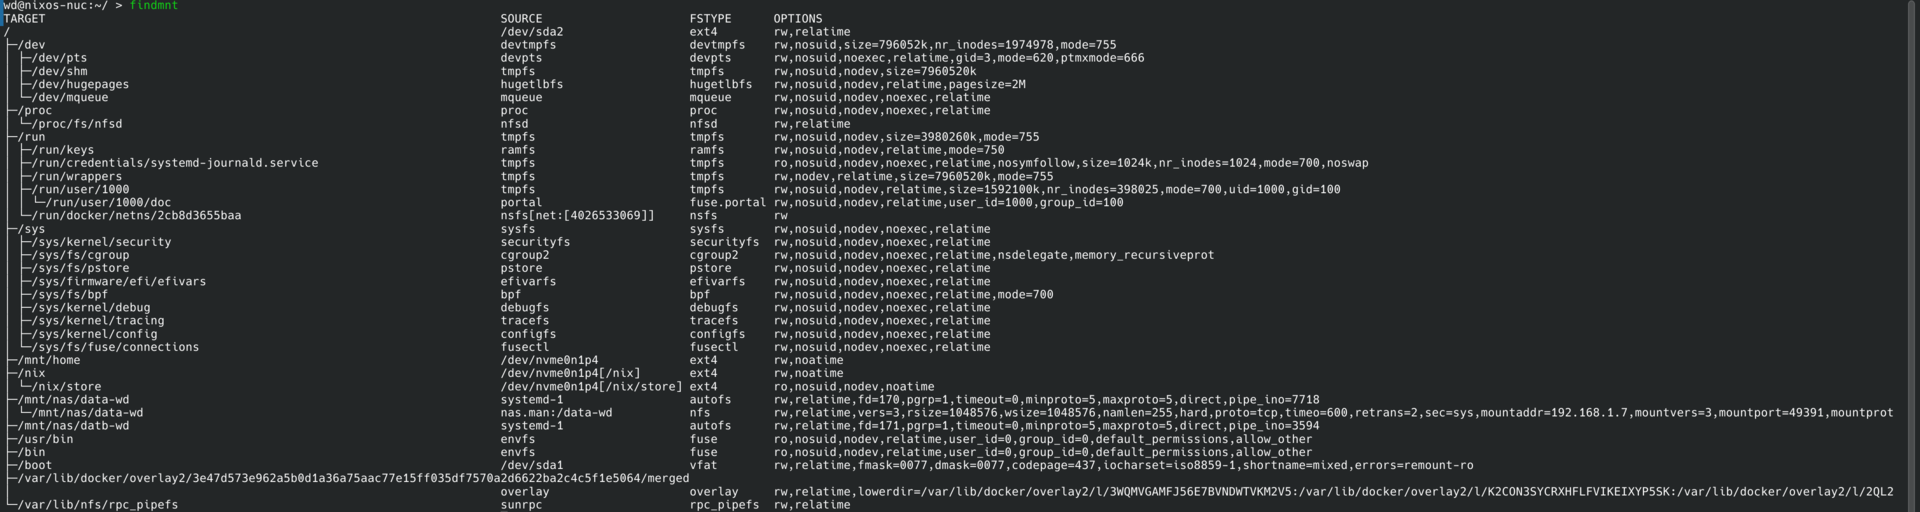This screenshot has width=1920, height=512.
Task: Click the nas.man:/data-wd source text
Action: point(556,413)
